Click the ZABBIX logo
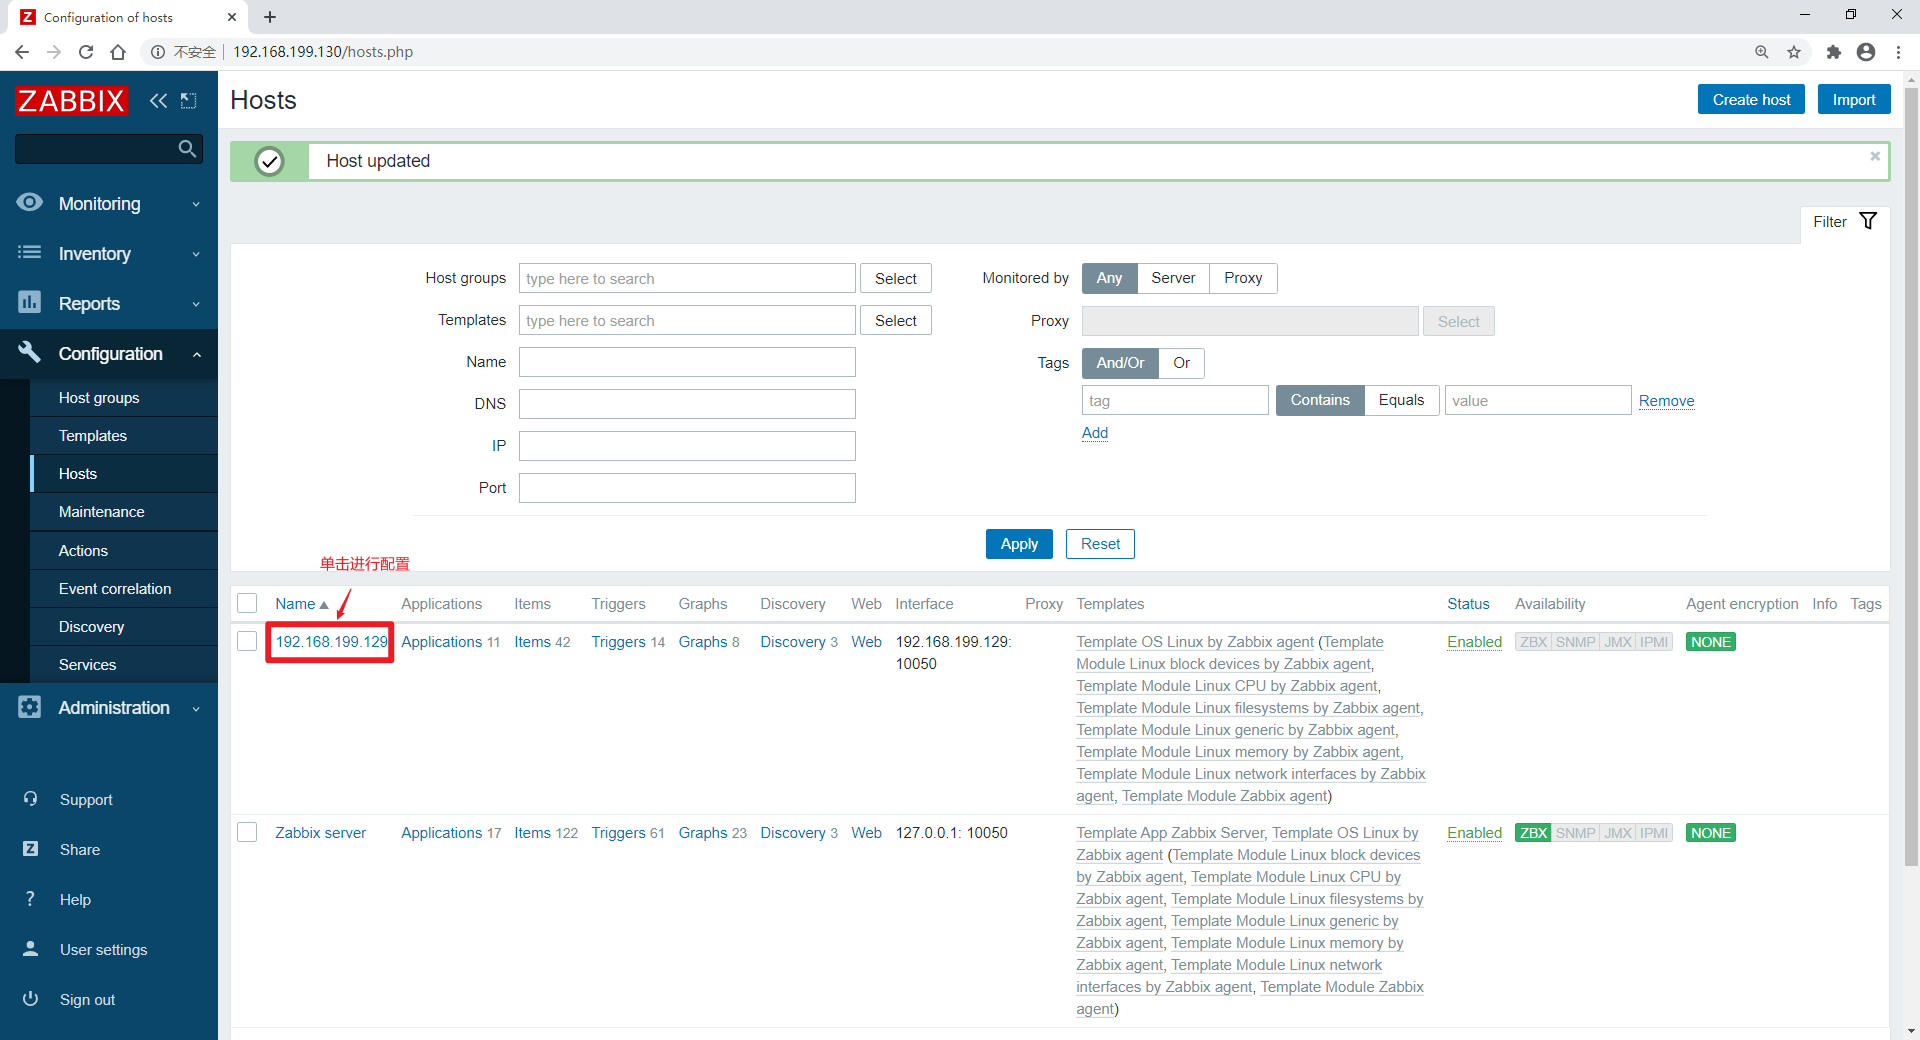Viewport: 1920px width, 1040px height. [71, 100]
